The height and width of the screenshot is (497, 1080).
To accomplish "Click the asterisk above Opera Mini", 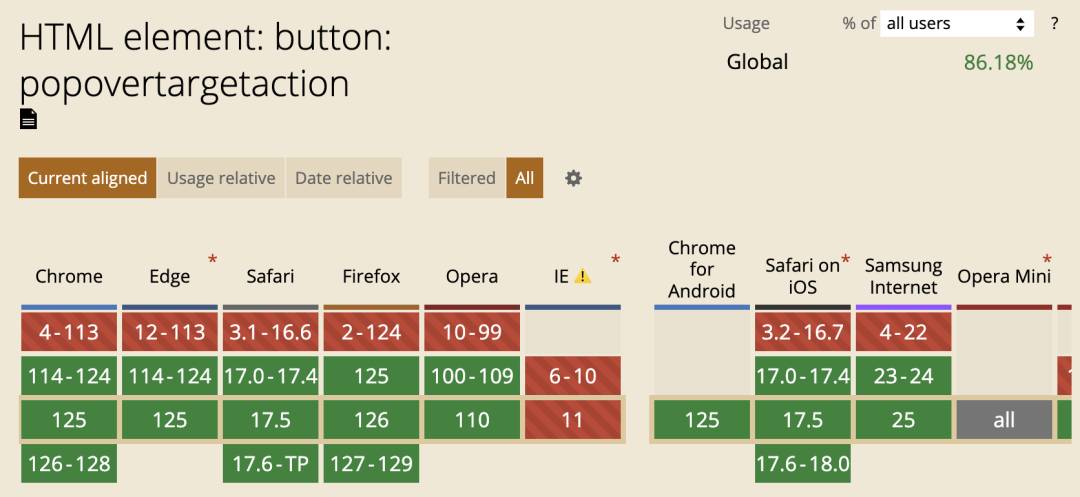I will coord(1047,260).
